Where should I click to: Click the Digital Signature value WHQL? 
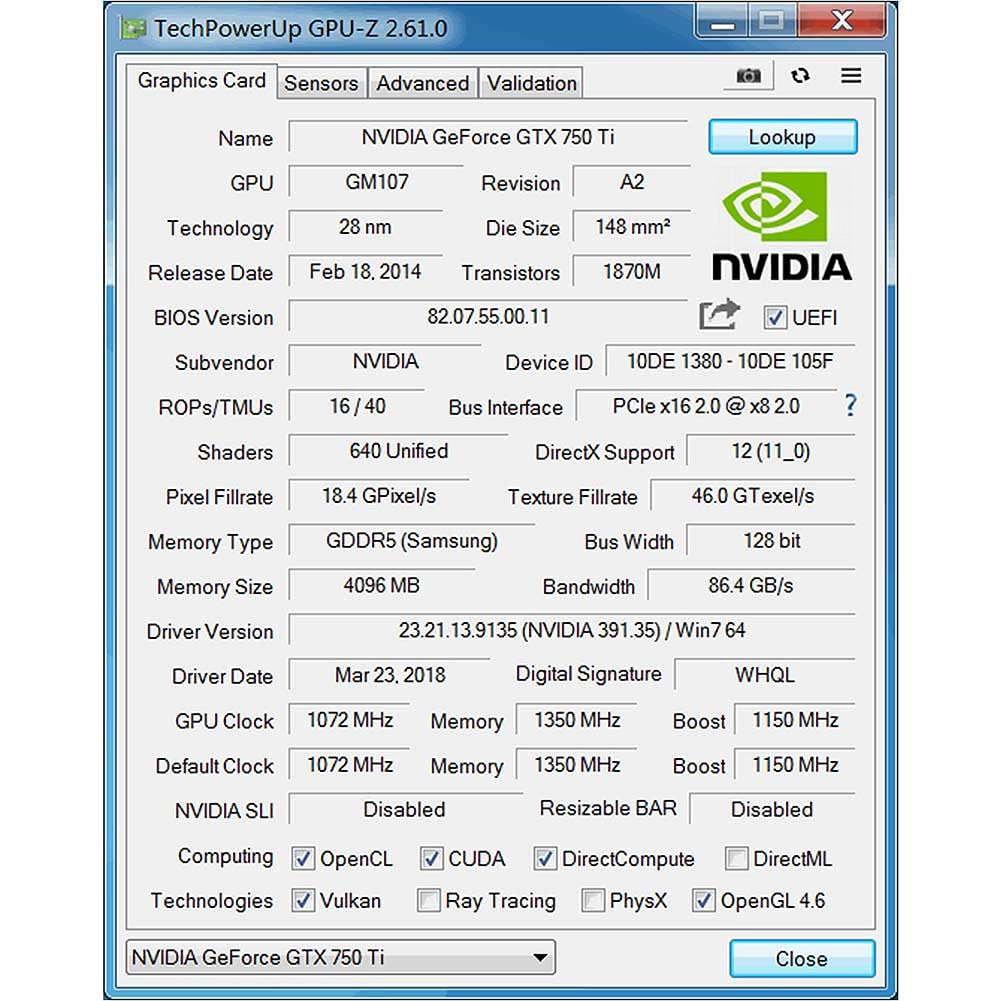coord(765,675)
